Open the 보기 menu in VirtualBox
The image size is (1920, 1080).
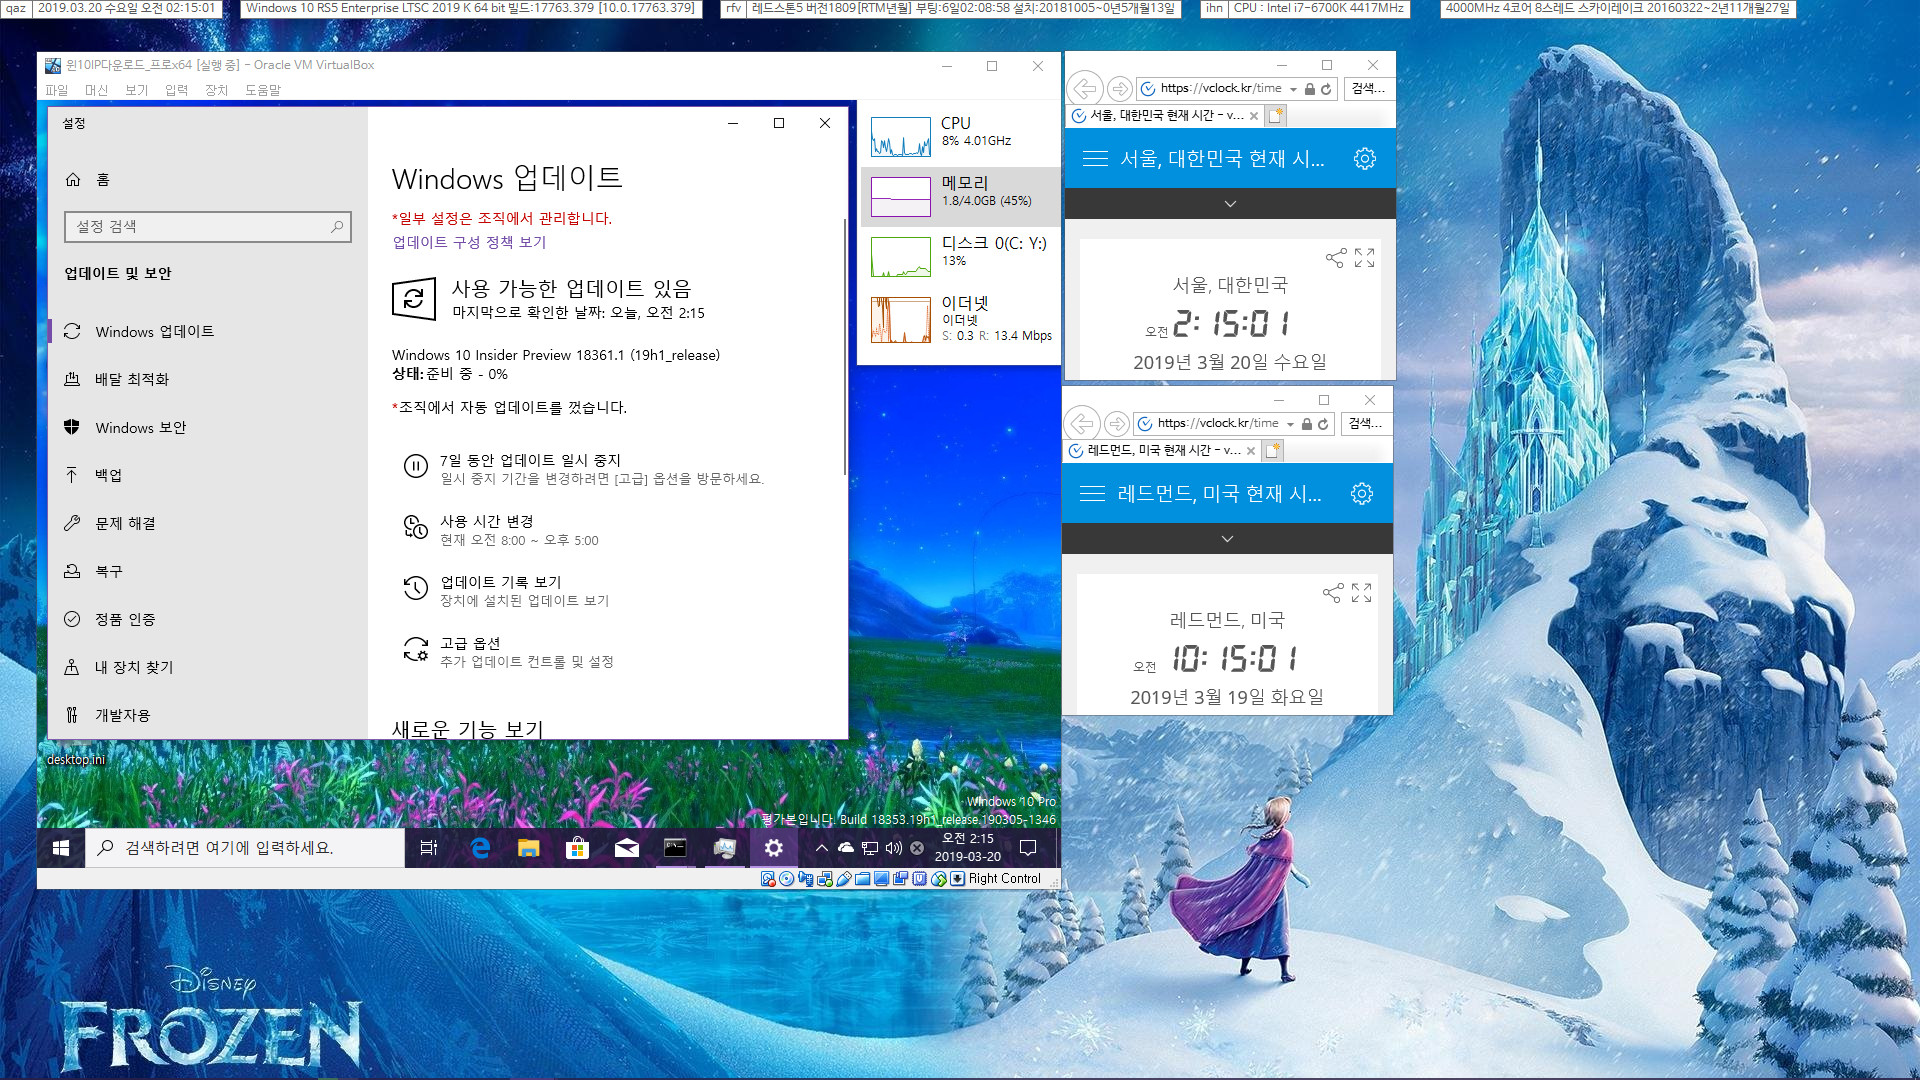[136, 90]
